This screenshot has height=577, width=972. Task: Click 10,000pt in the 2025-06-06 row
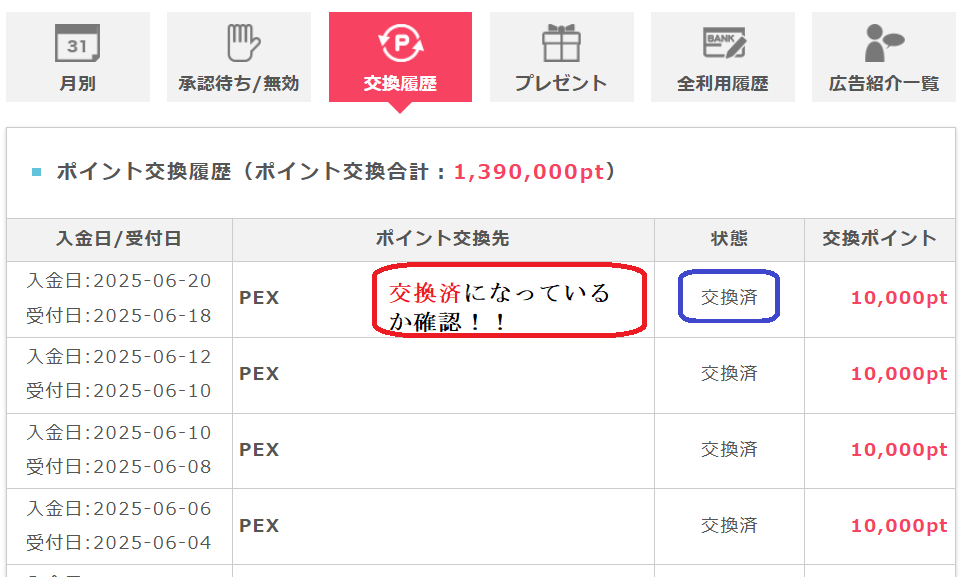coord(899,526)
